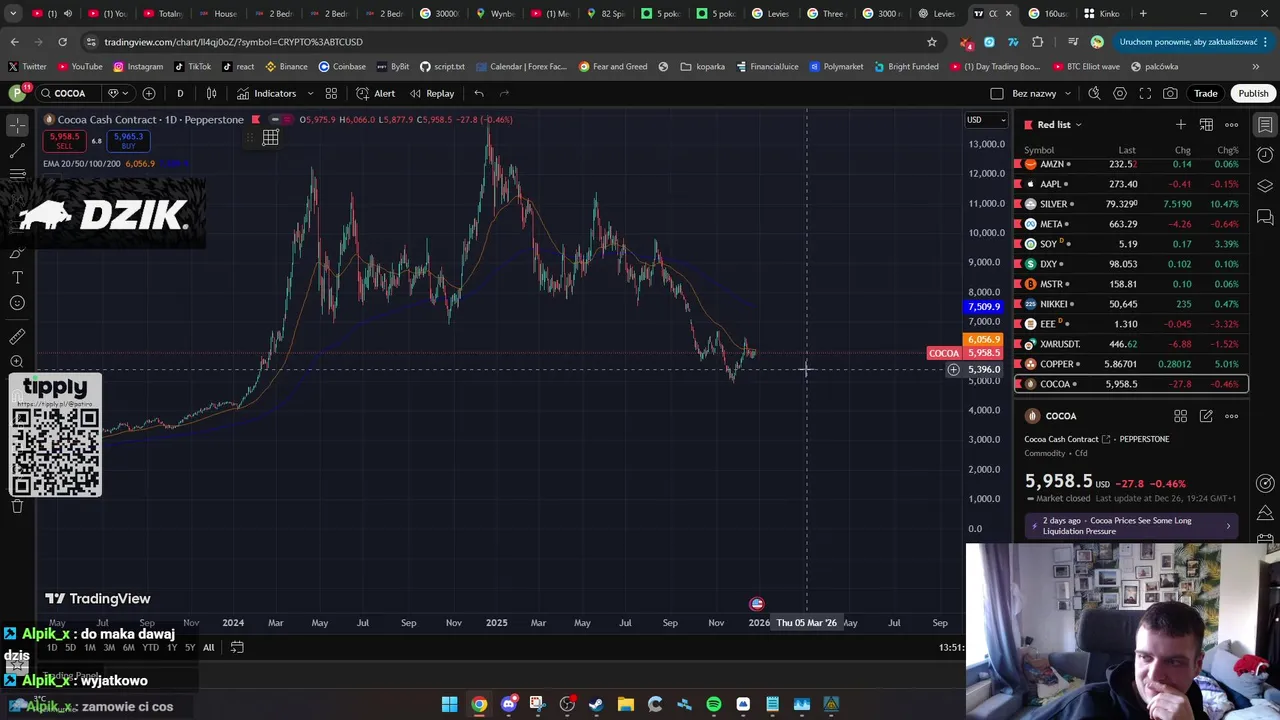Open the symbol search field dropdown
1280x720 pixels.
(116, 93)
